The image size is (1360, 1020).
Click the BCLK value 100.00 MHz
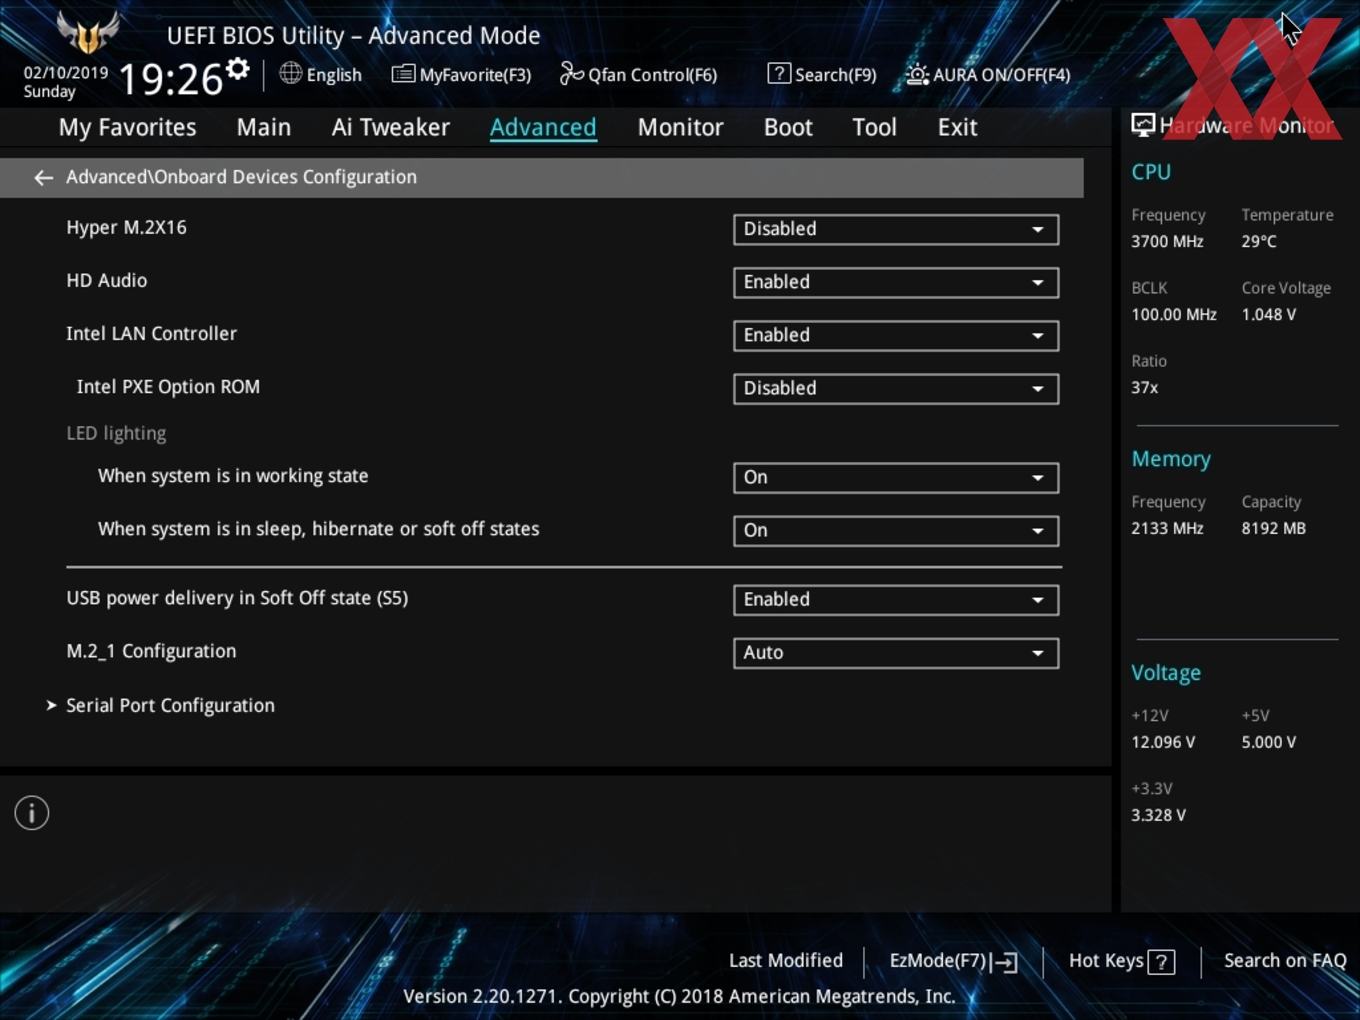(x=1174, y=314)
